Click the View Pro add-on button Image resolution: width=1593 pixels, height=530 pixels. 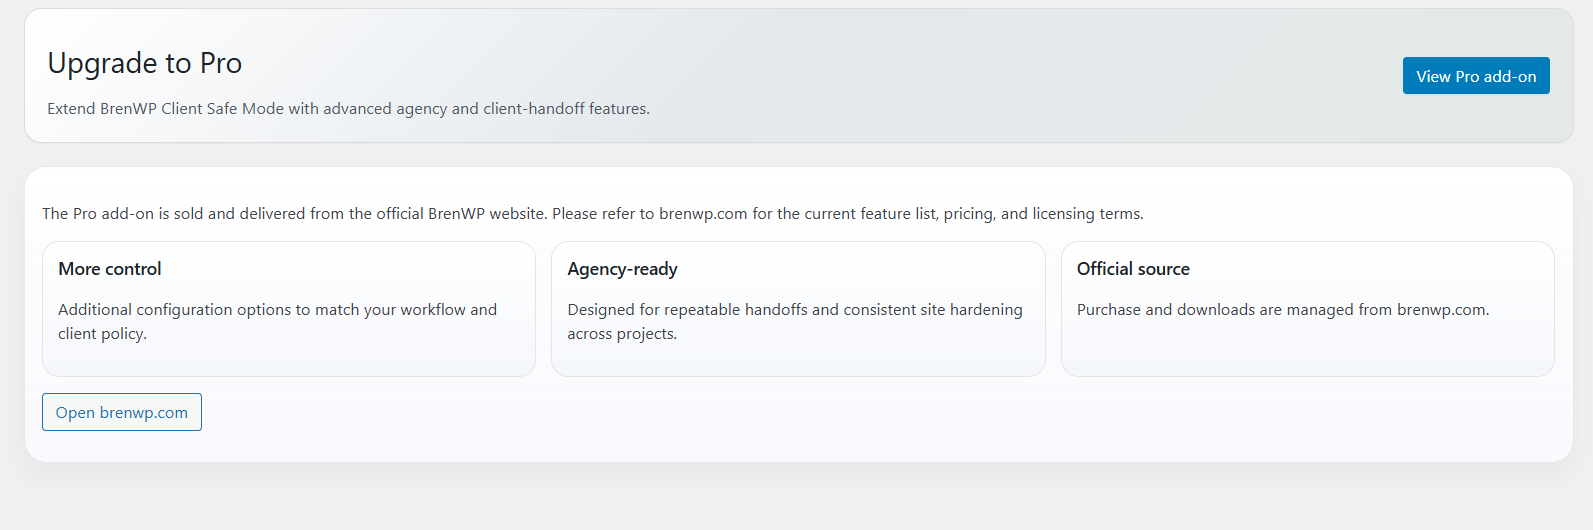click(1475, 76)
